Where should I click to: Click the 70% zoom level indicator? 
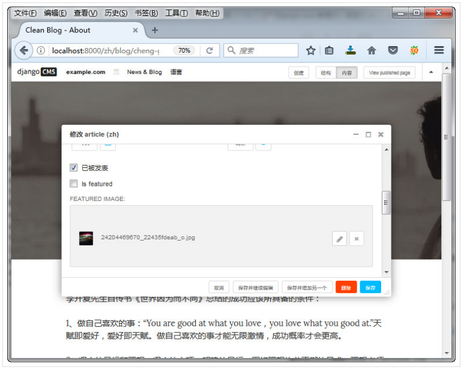tap(184, 50)
